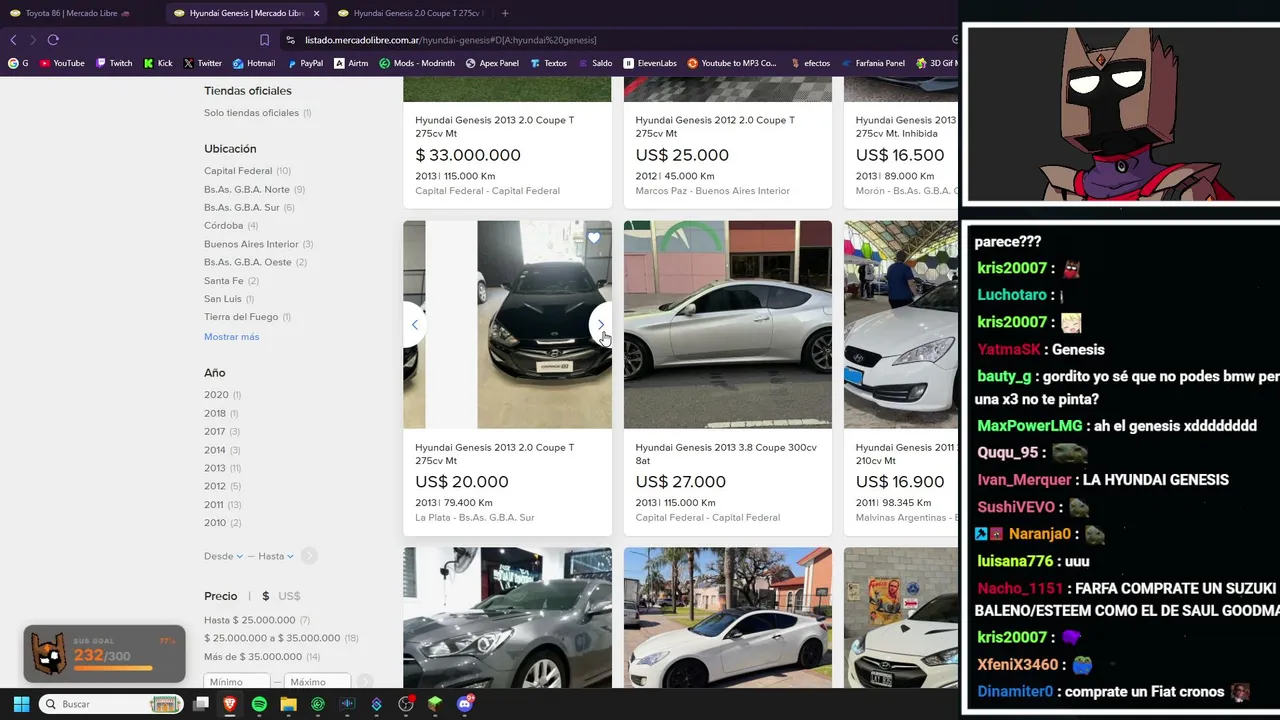Viewport: 1280px width, 720px height.
Task: Open the Google bookmark
Action: 18,63
